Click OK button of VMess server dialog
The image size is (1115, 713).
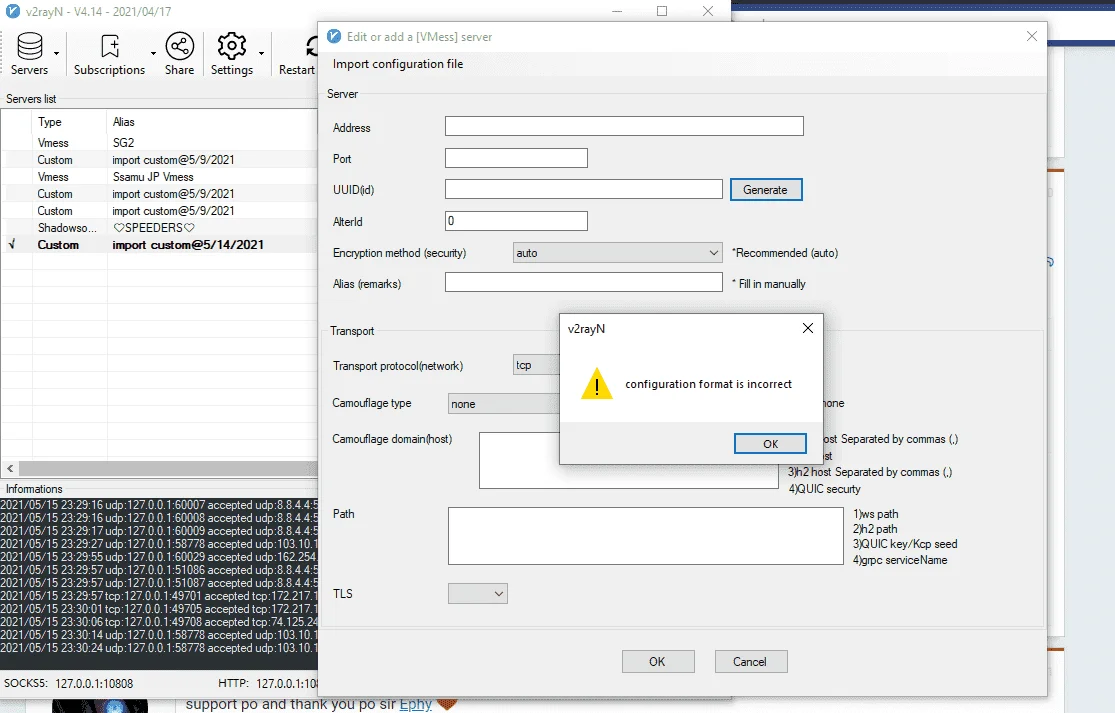click(x=658, y=662)
